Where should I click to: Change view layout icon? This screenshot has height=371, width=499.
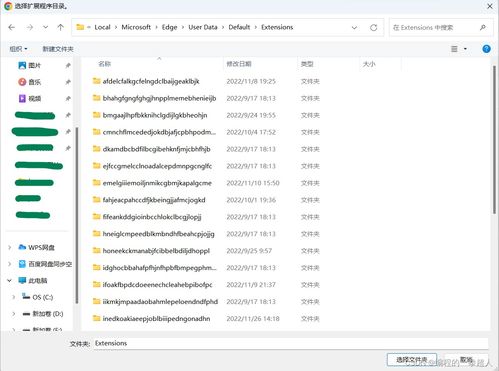point(454,49)
